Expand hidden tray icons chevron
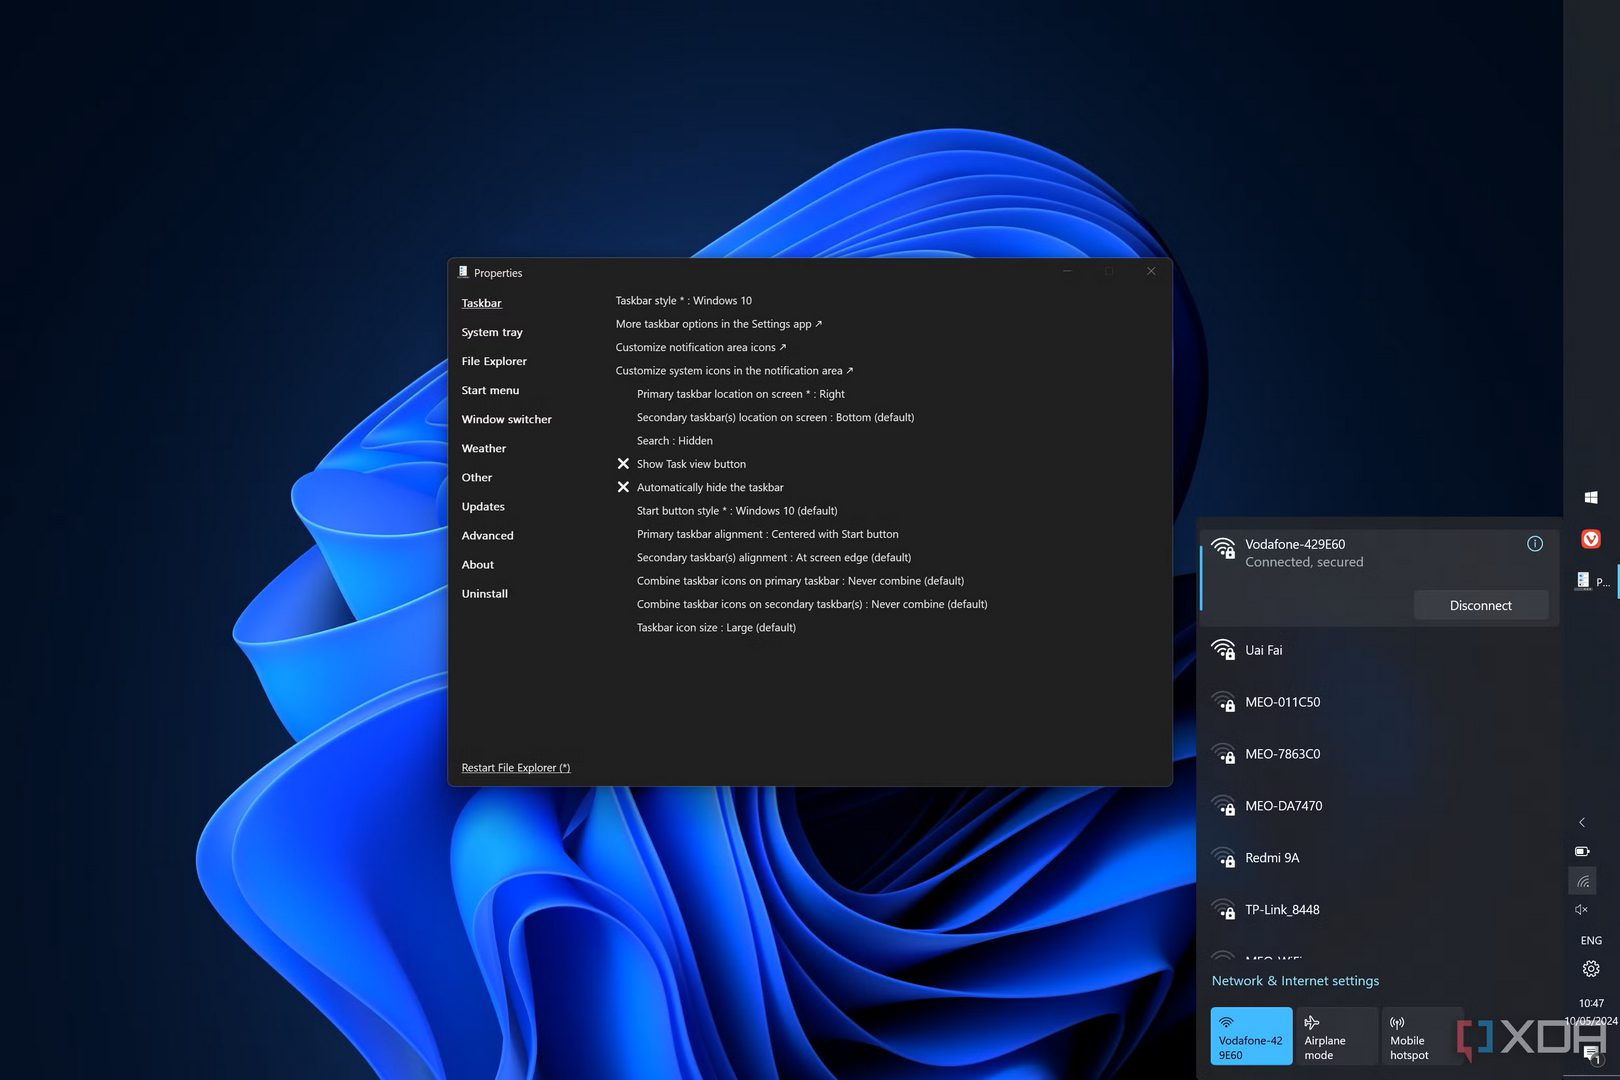Screen dimensions: 1620x1080 (1582, 823)
